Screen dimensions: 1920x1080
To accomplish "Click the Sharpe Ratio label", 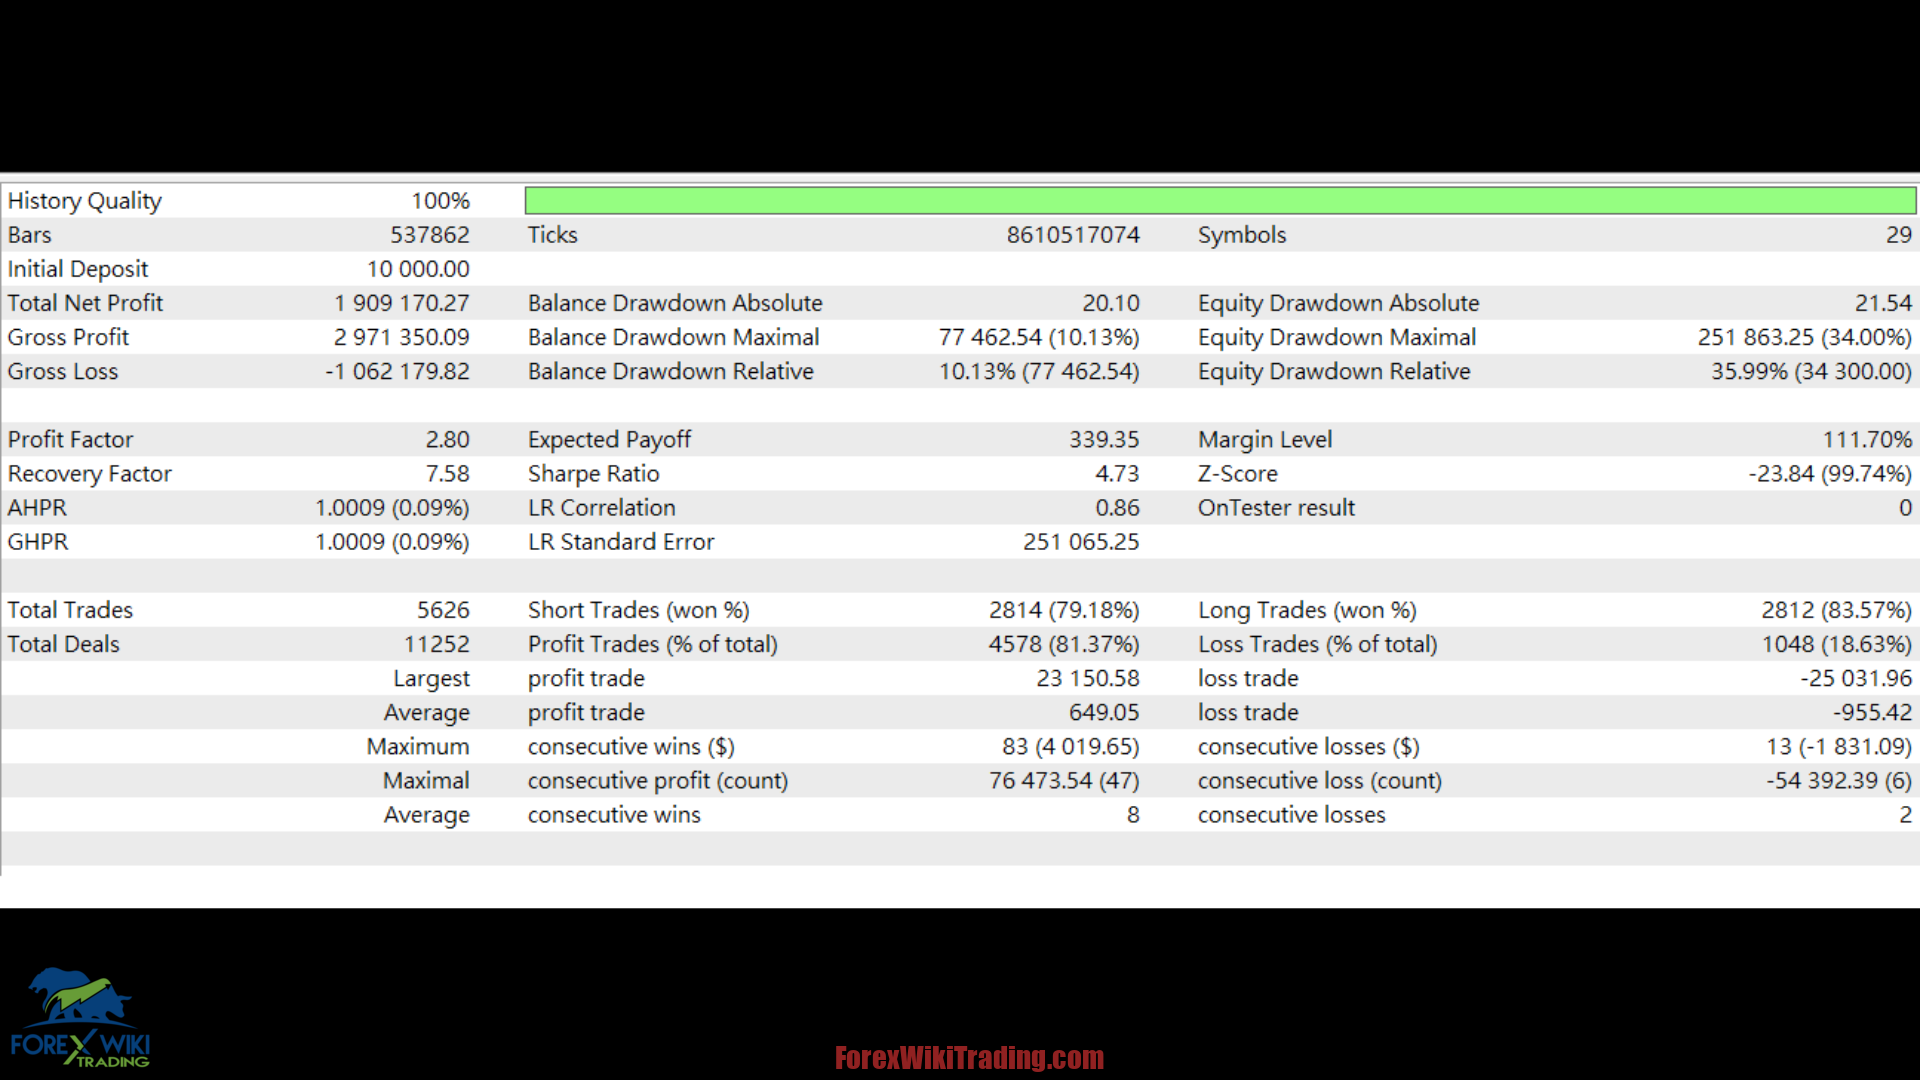I will coord(593,473).
